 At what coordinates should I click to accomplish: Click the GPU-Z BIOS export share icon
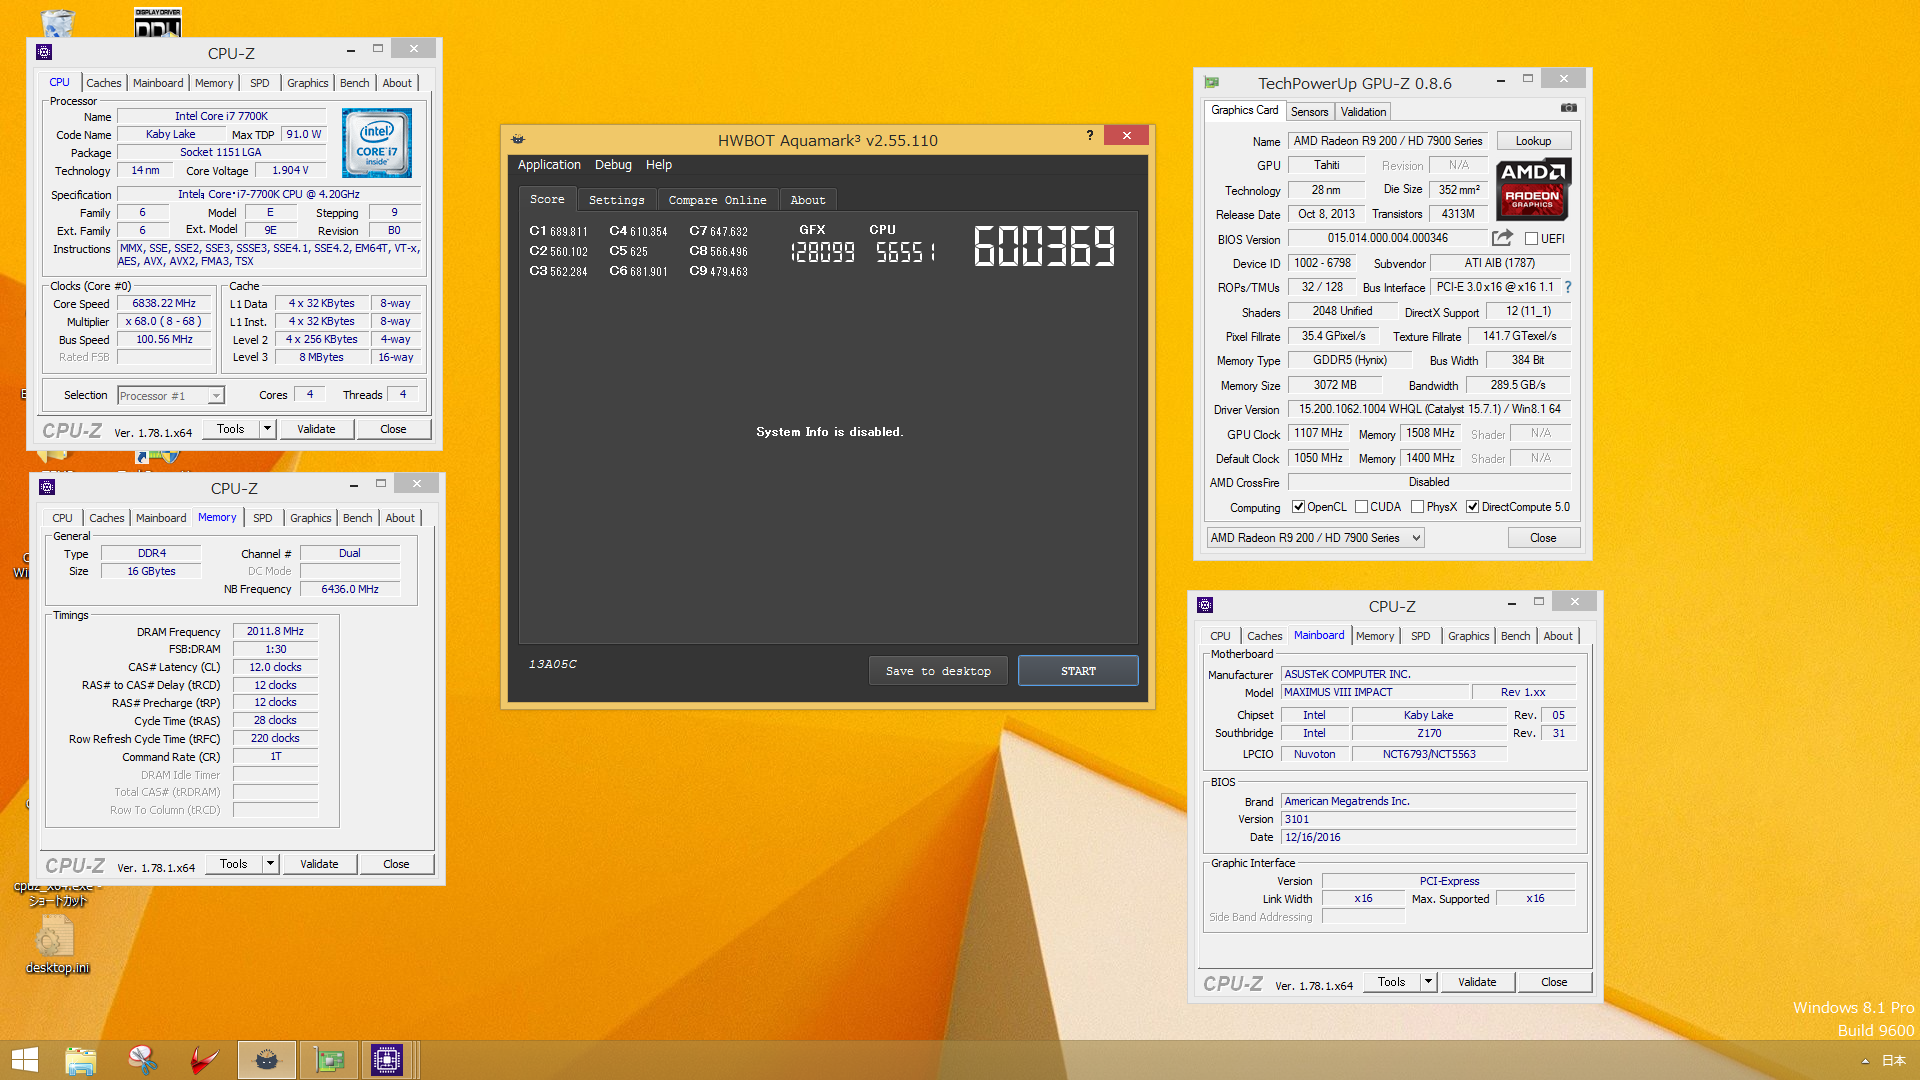pyautogui.click(x=1502, y=238)
